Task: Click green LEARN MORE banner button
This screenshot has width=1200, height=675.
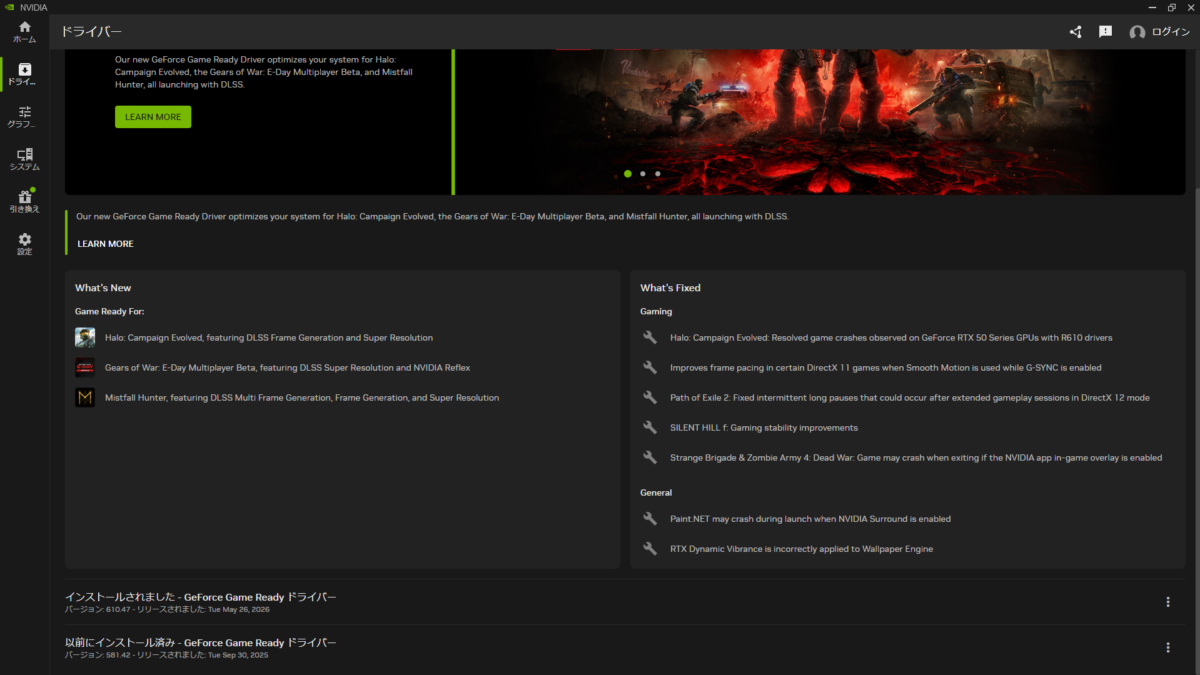Action: [153, 117]
